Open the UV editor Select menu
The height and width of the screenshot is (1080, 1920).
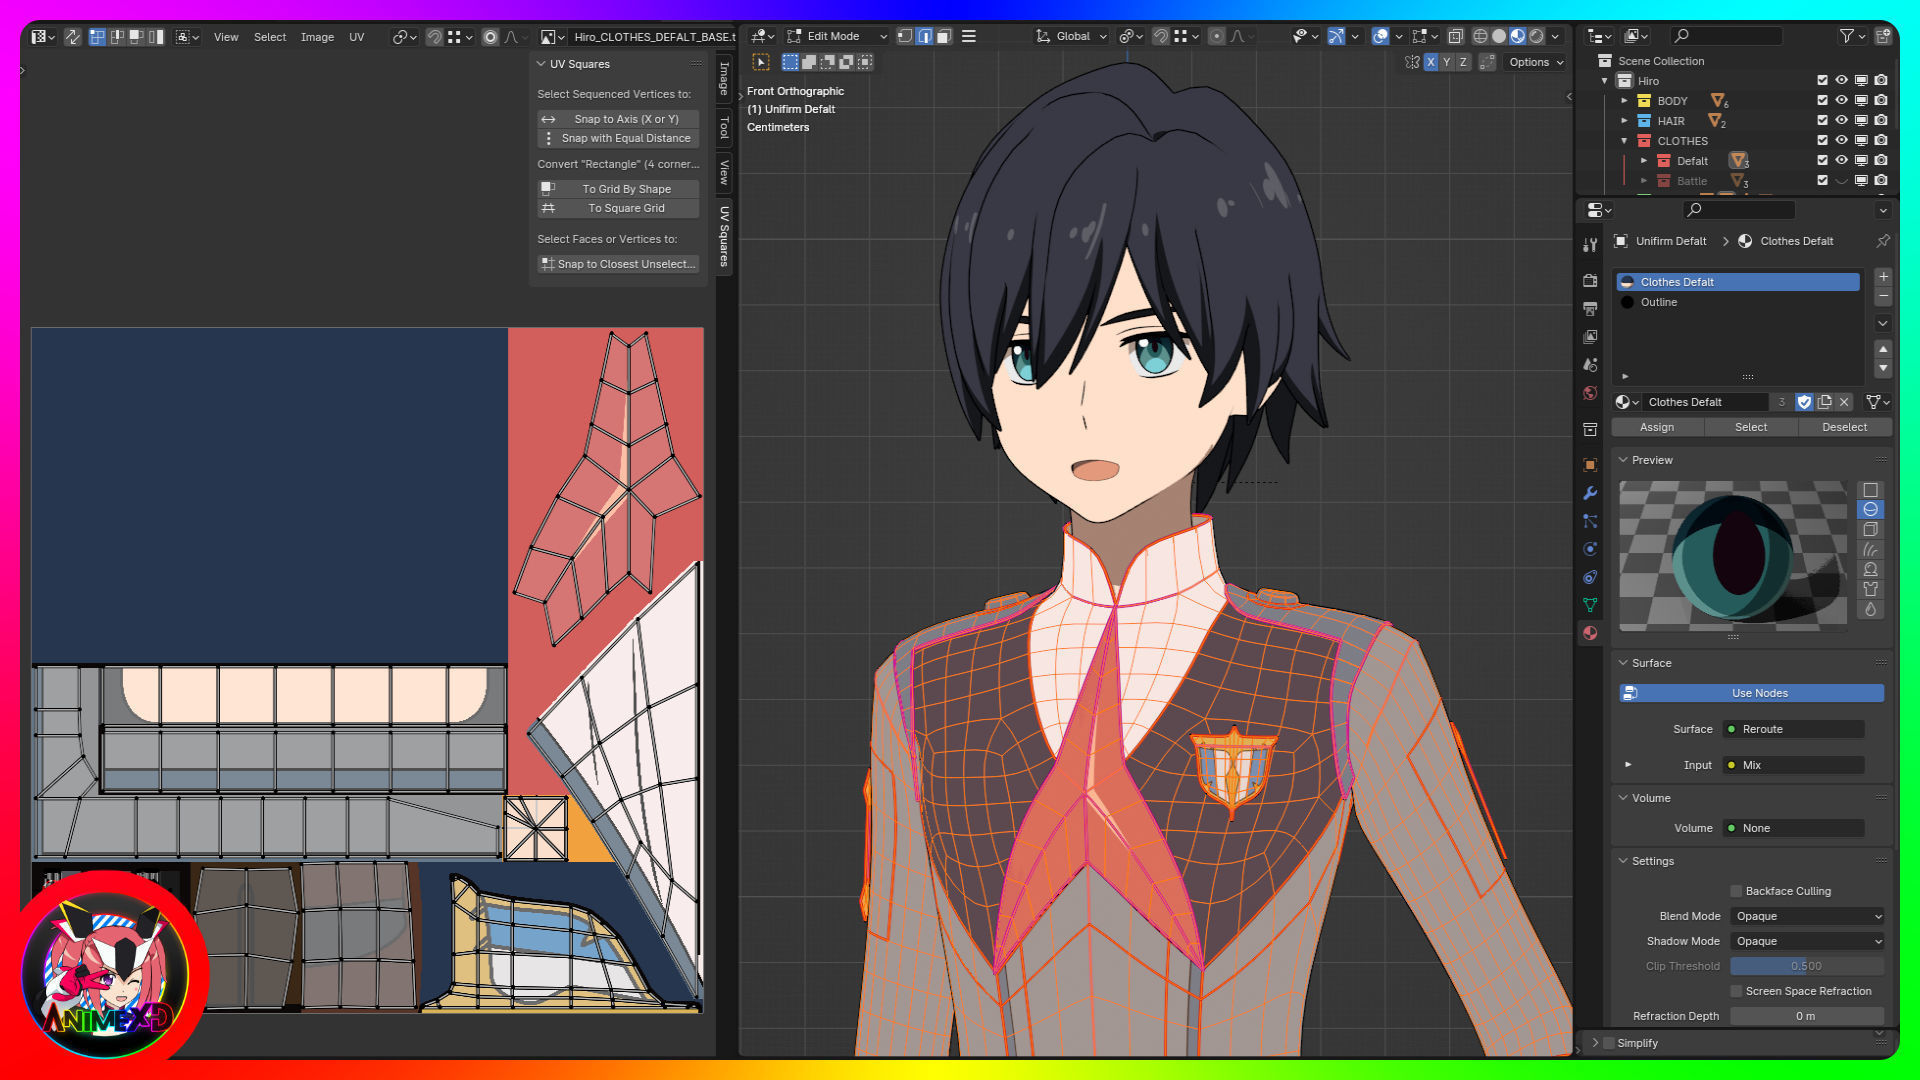[x=270, y=37]
